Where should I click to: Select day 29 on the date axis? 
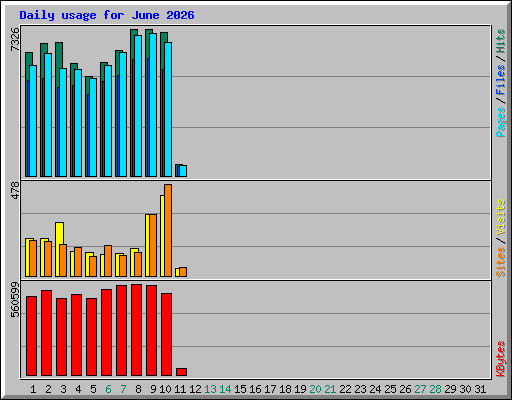[x=450, y=389]
